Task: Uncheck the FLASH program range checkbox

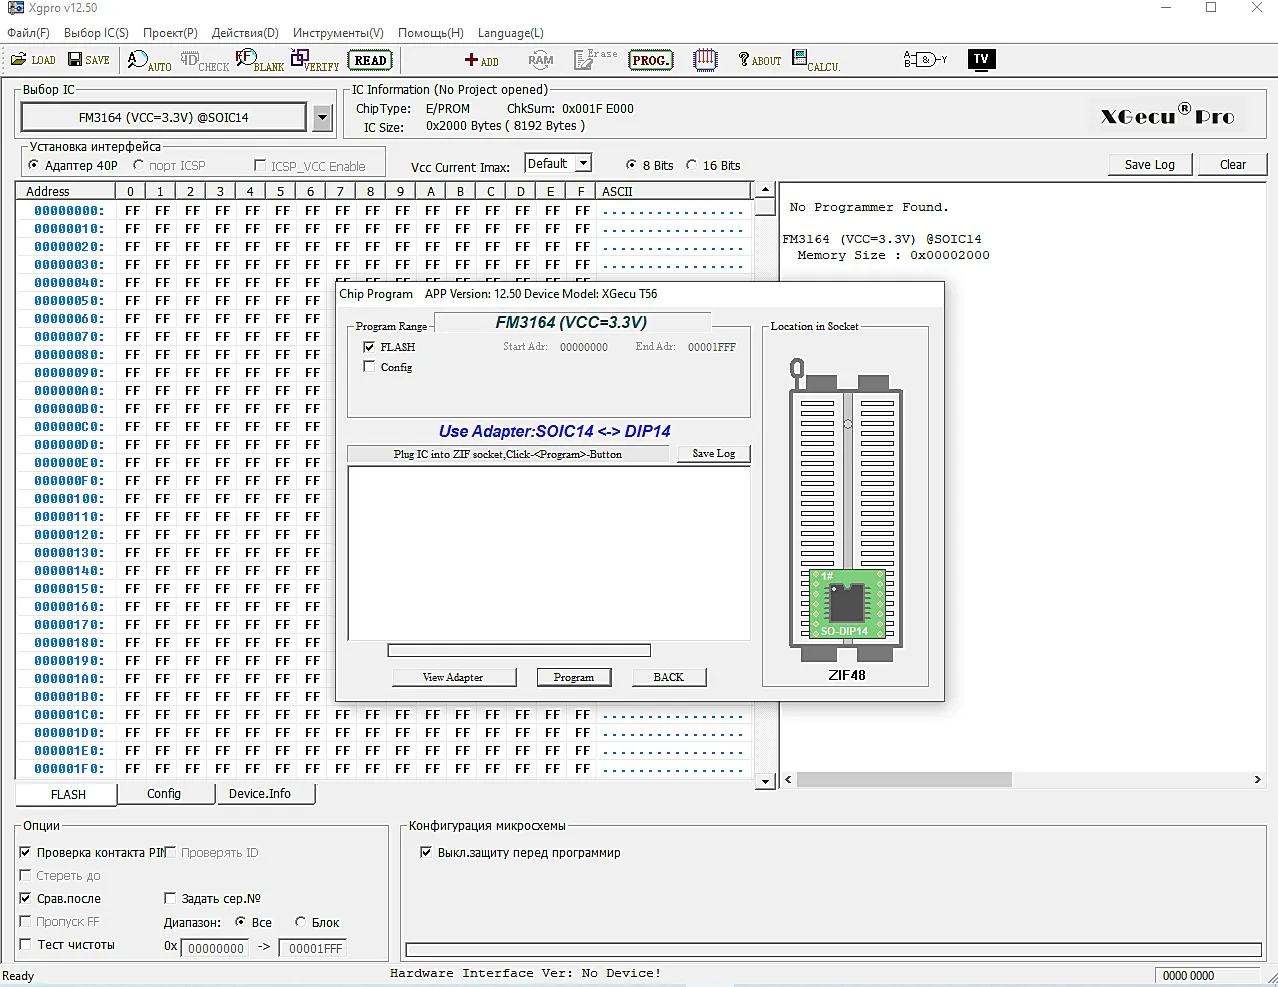Action: pyautogui.click(x=369, y=347)
